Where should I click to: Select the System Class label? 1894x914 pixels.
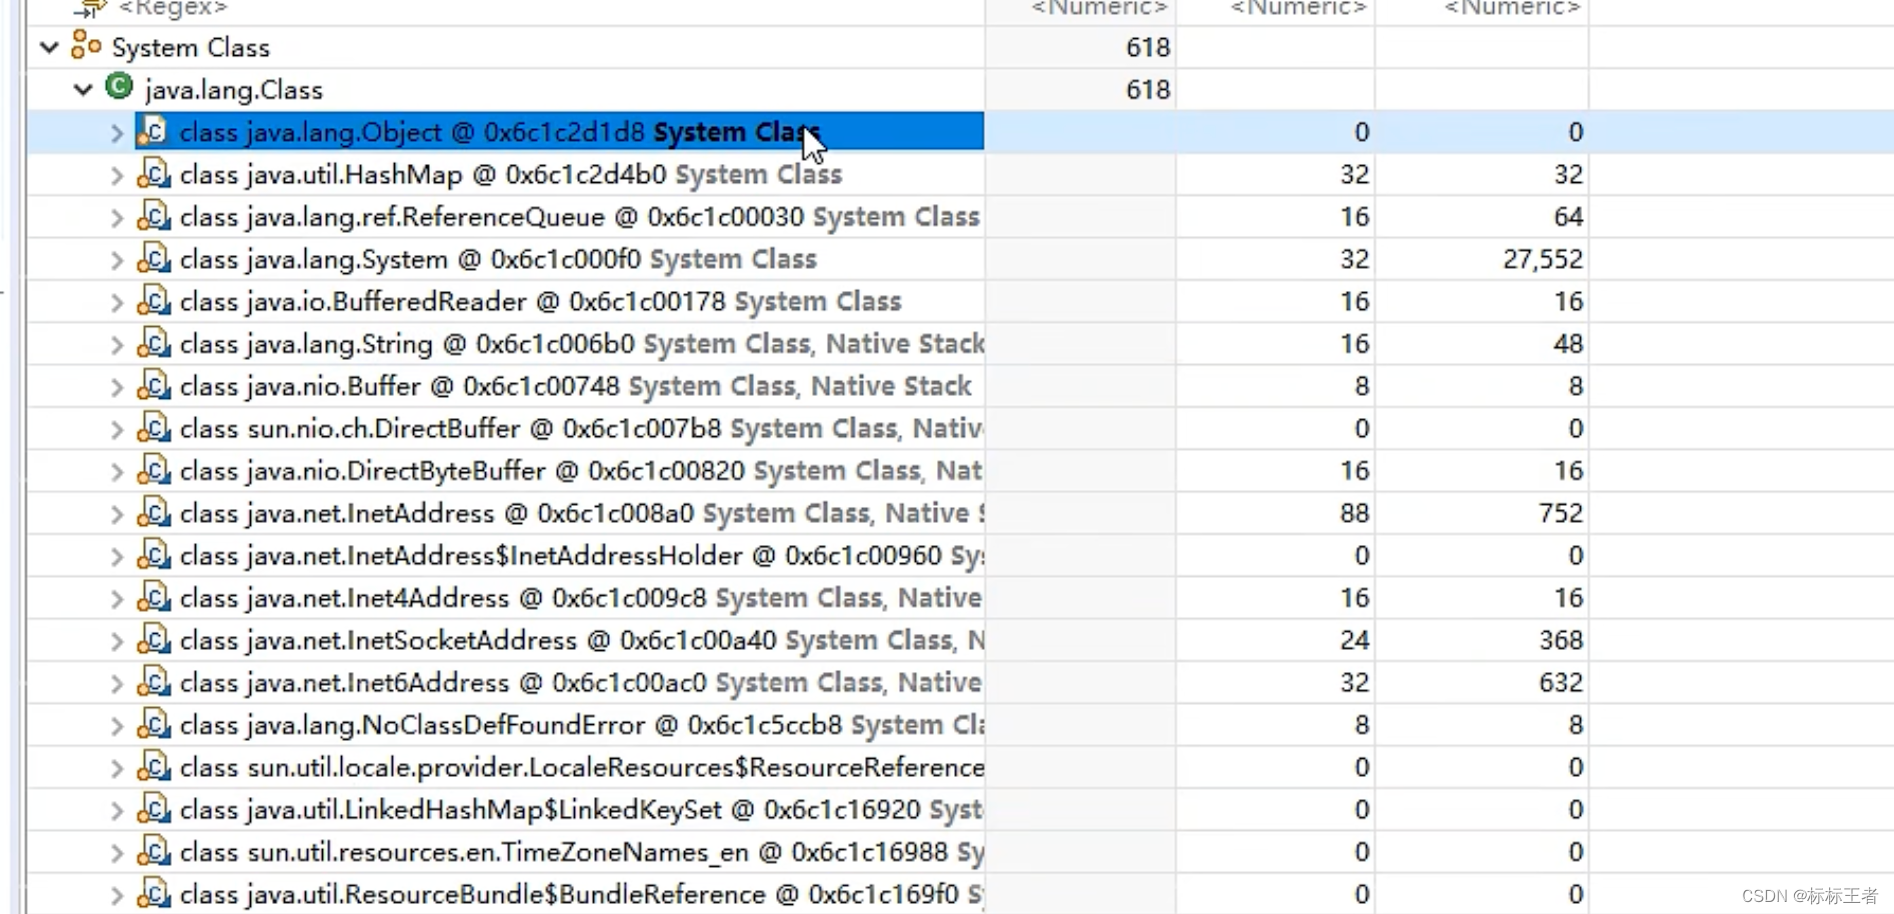[190, 48]
